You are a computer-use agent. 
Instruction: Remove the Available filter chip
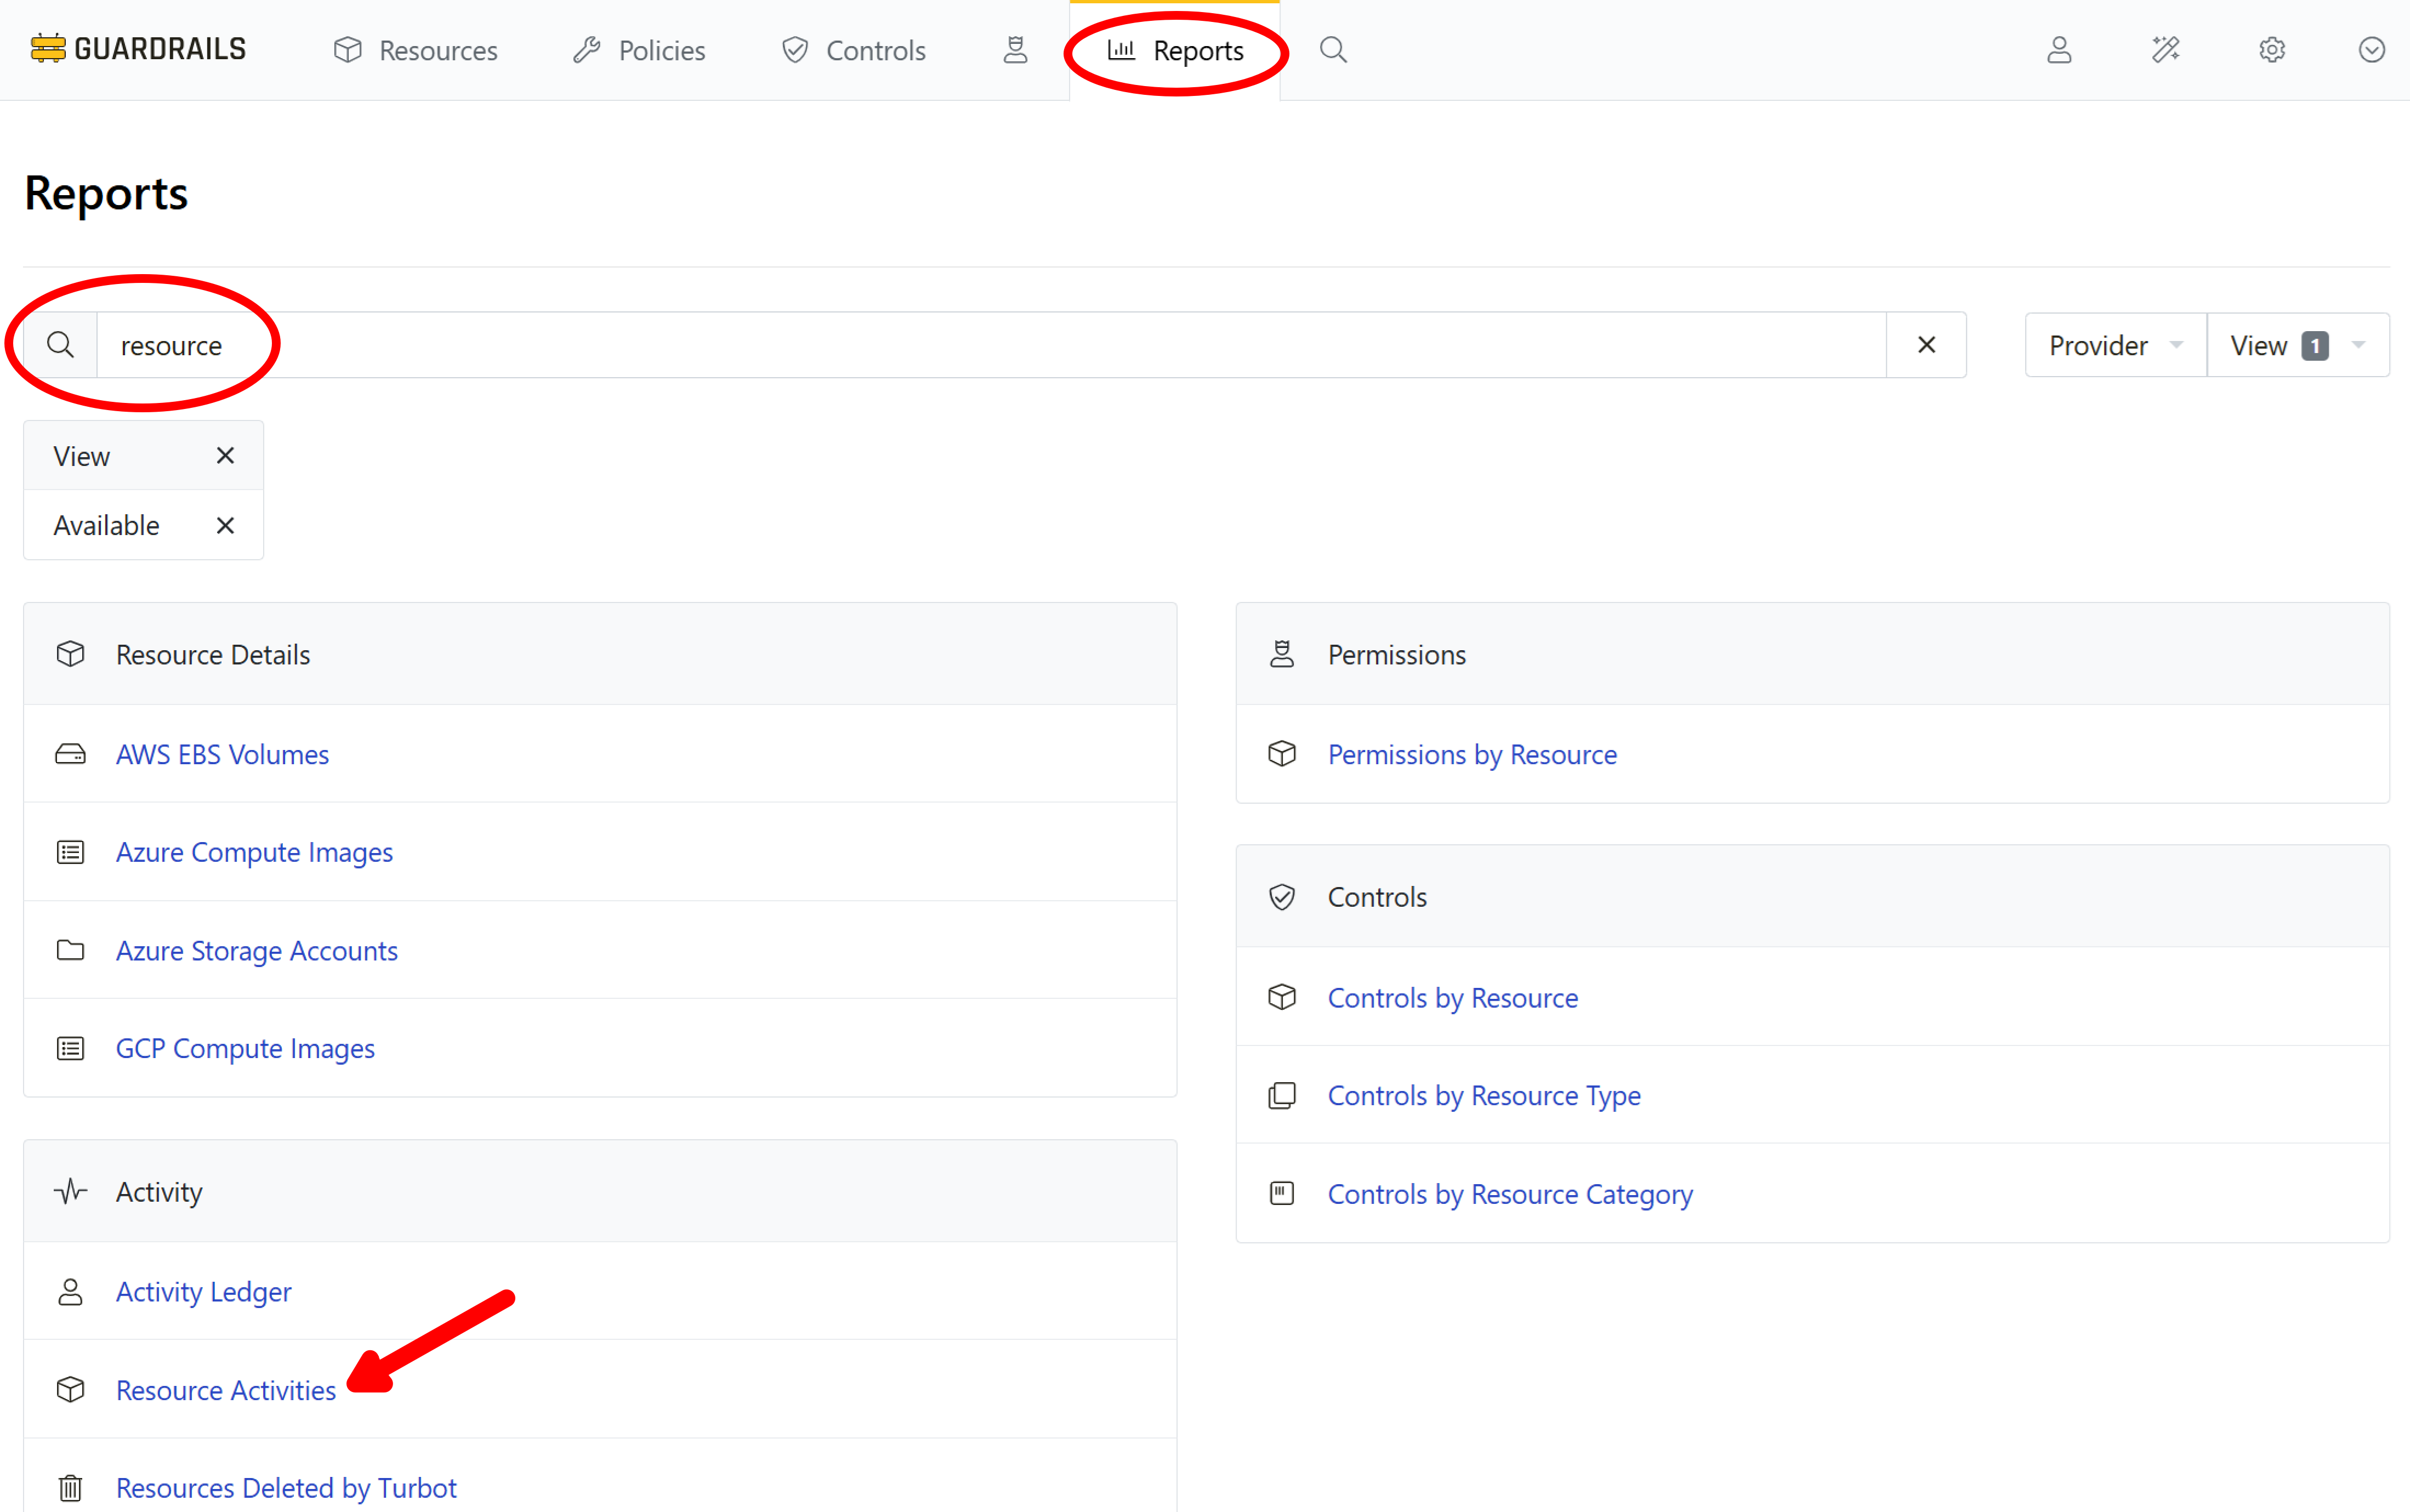[225, 525]
